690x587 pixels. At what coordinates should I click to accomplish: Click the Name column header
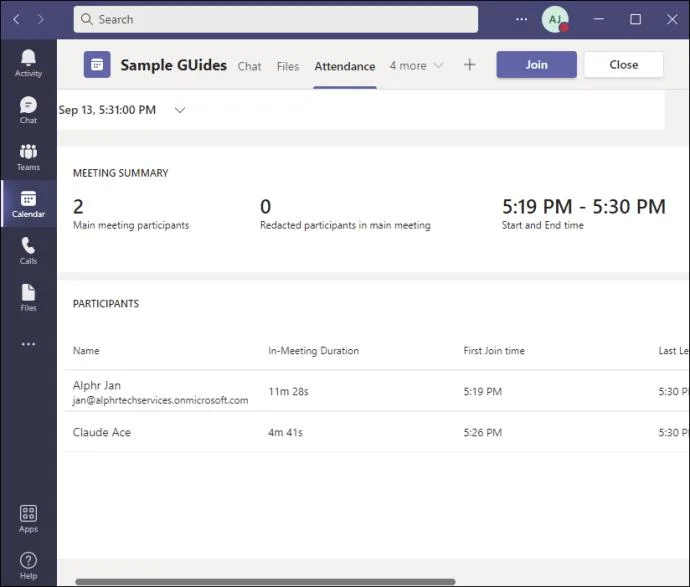coord(86,351)
